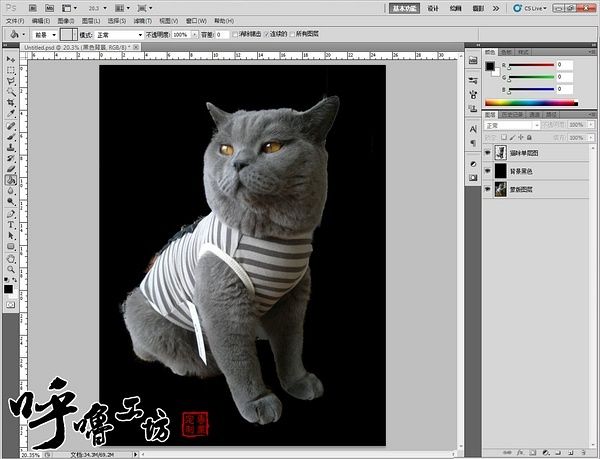
Task: Pick the Crop tool
Action: pos(10,104)
